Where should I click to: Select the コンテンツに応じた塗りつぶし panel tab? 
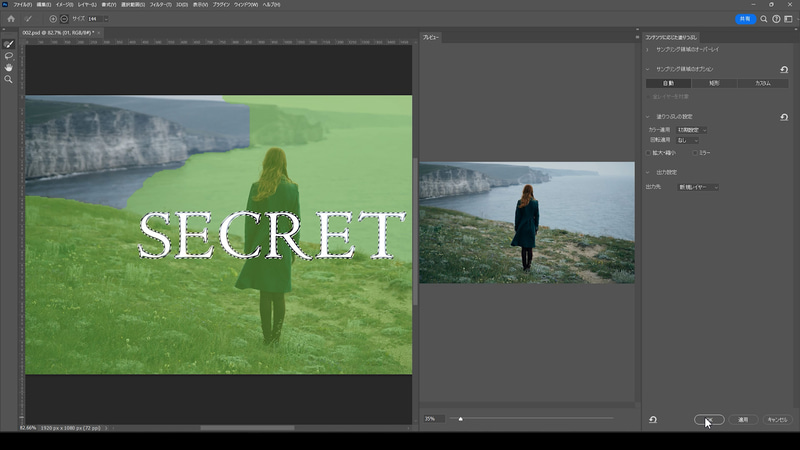point(671,37)
